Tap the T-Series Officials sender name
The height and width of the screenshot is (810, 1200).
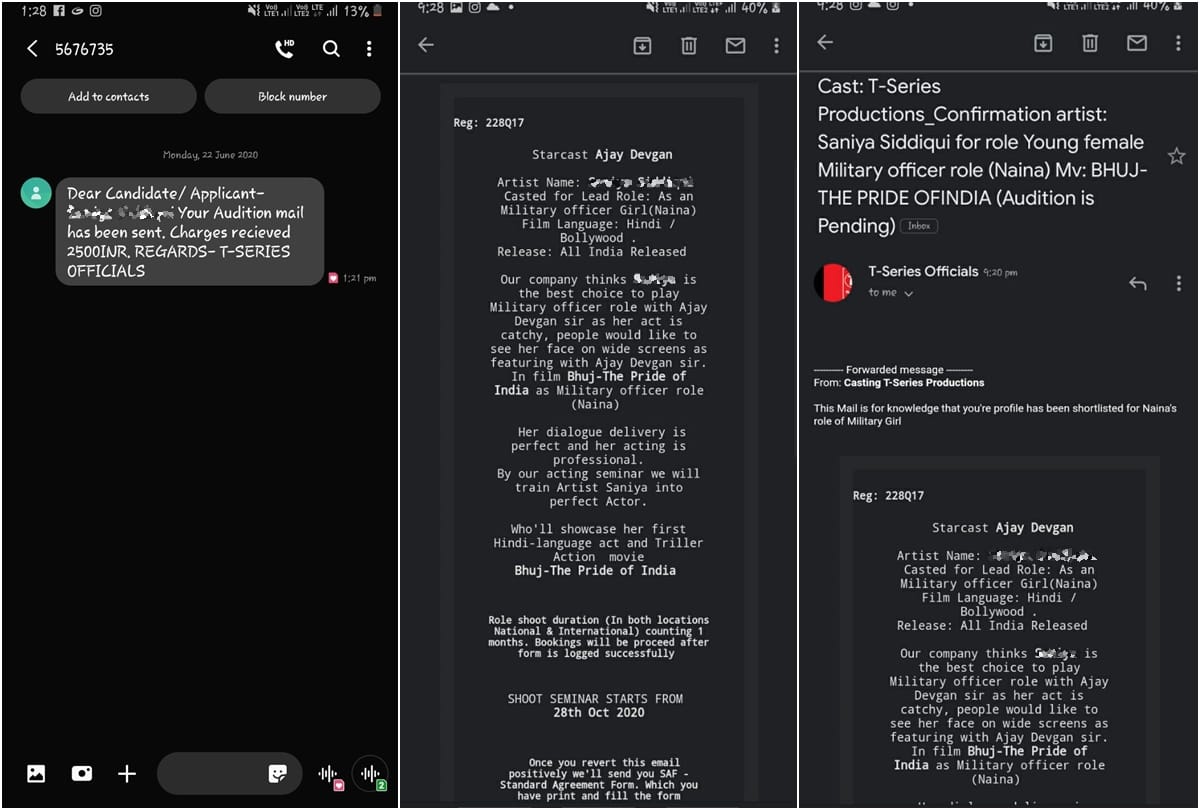coord(923,271)
